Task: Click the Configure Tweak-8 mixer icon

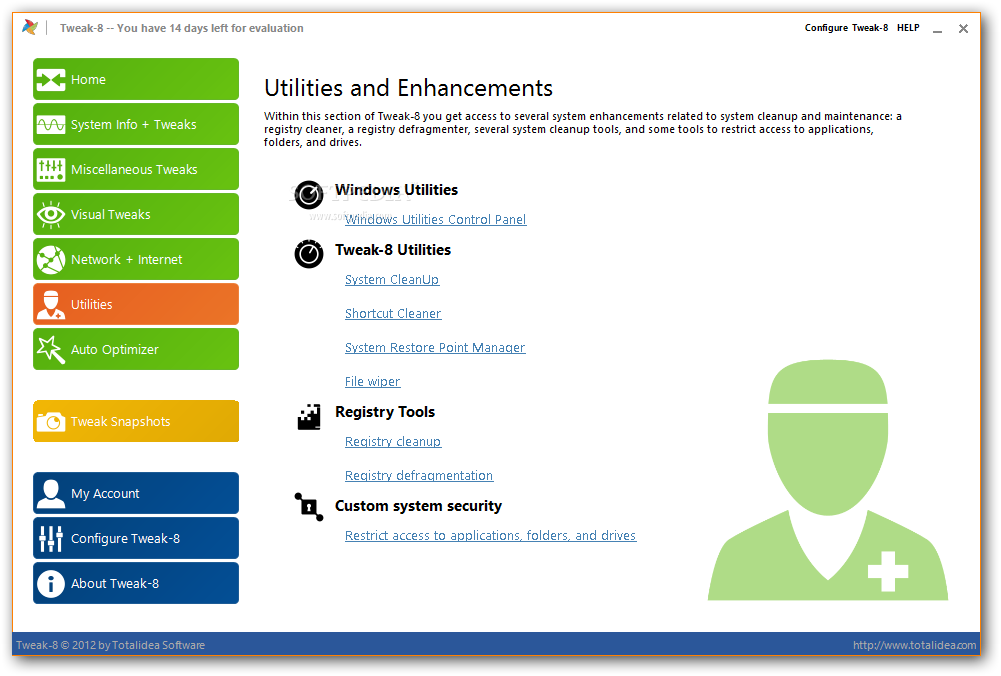Action: (51, 539)
